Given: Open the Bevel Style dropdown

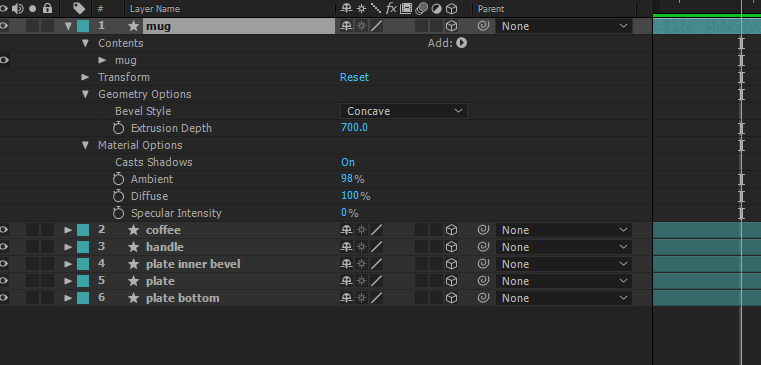Looking at the screenshot, I should 403,111.
